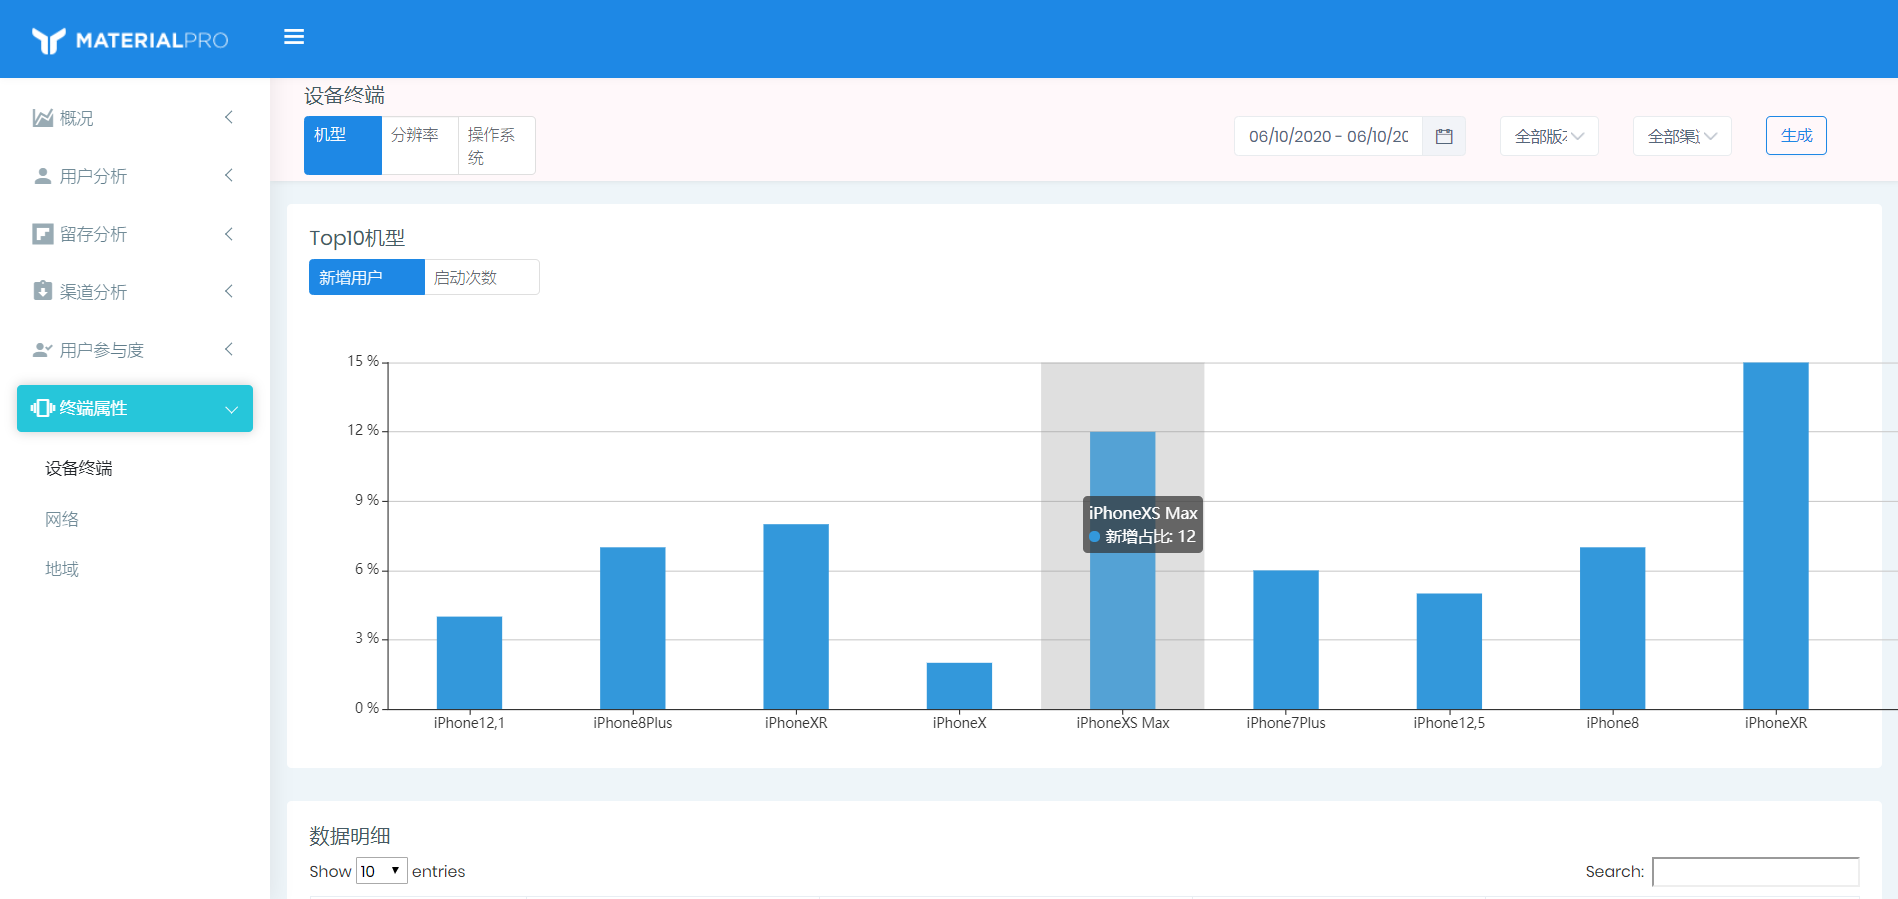Click the iPhone12,1 axis label

(x=469, y=723)
